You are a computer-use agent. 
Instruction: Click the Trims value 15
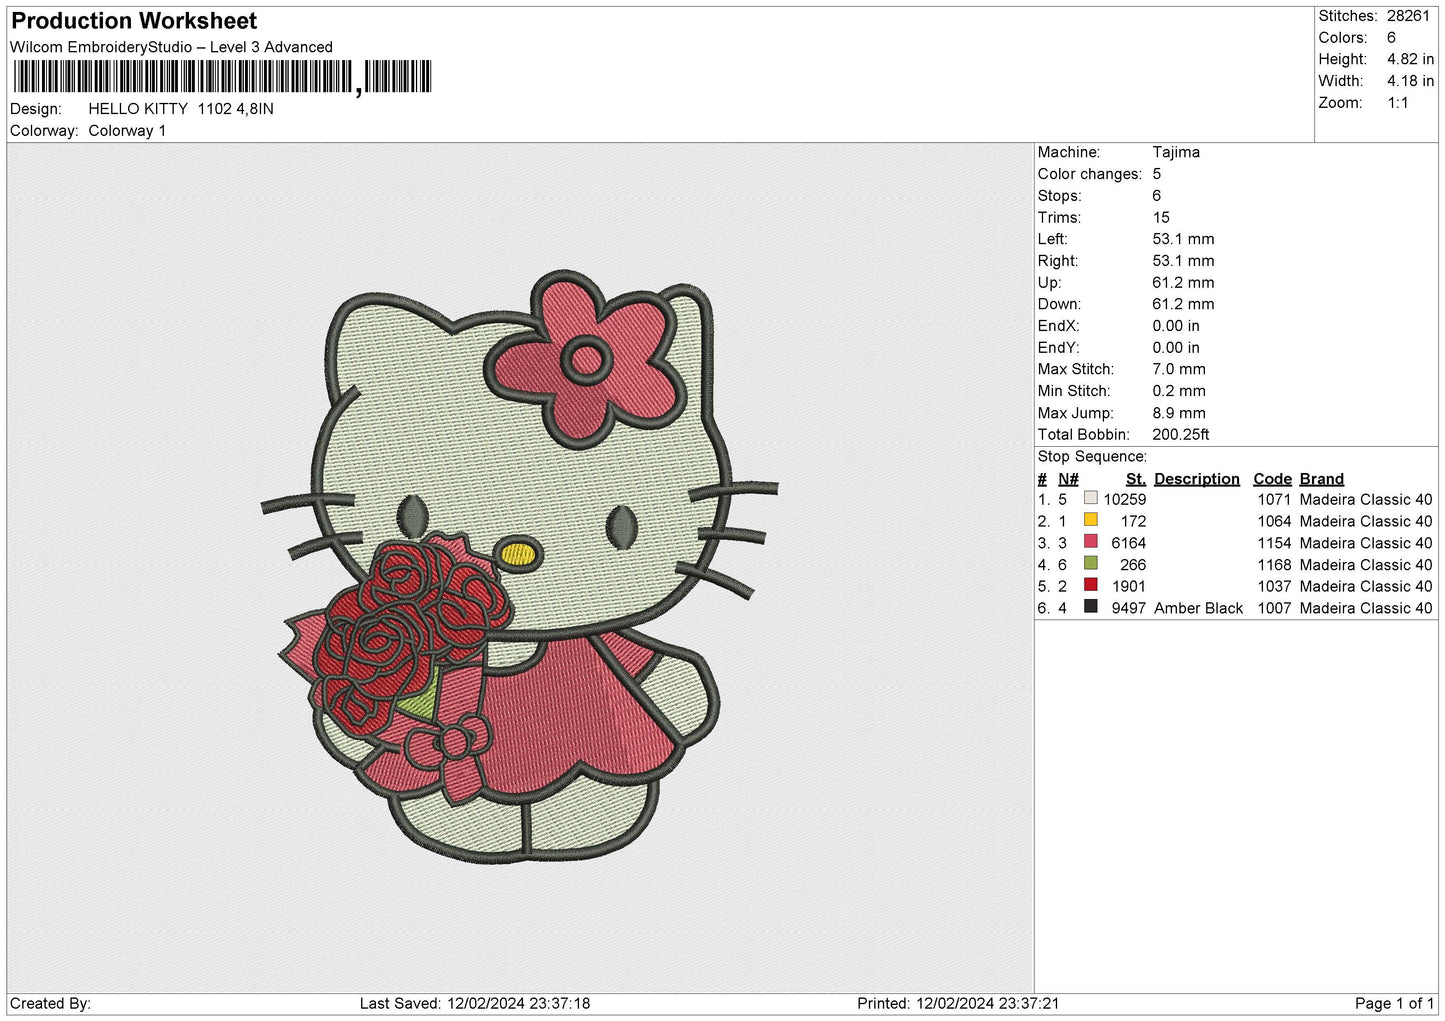[1161, 217]
